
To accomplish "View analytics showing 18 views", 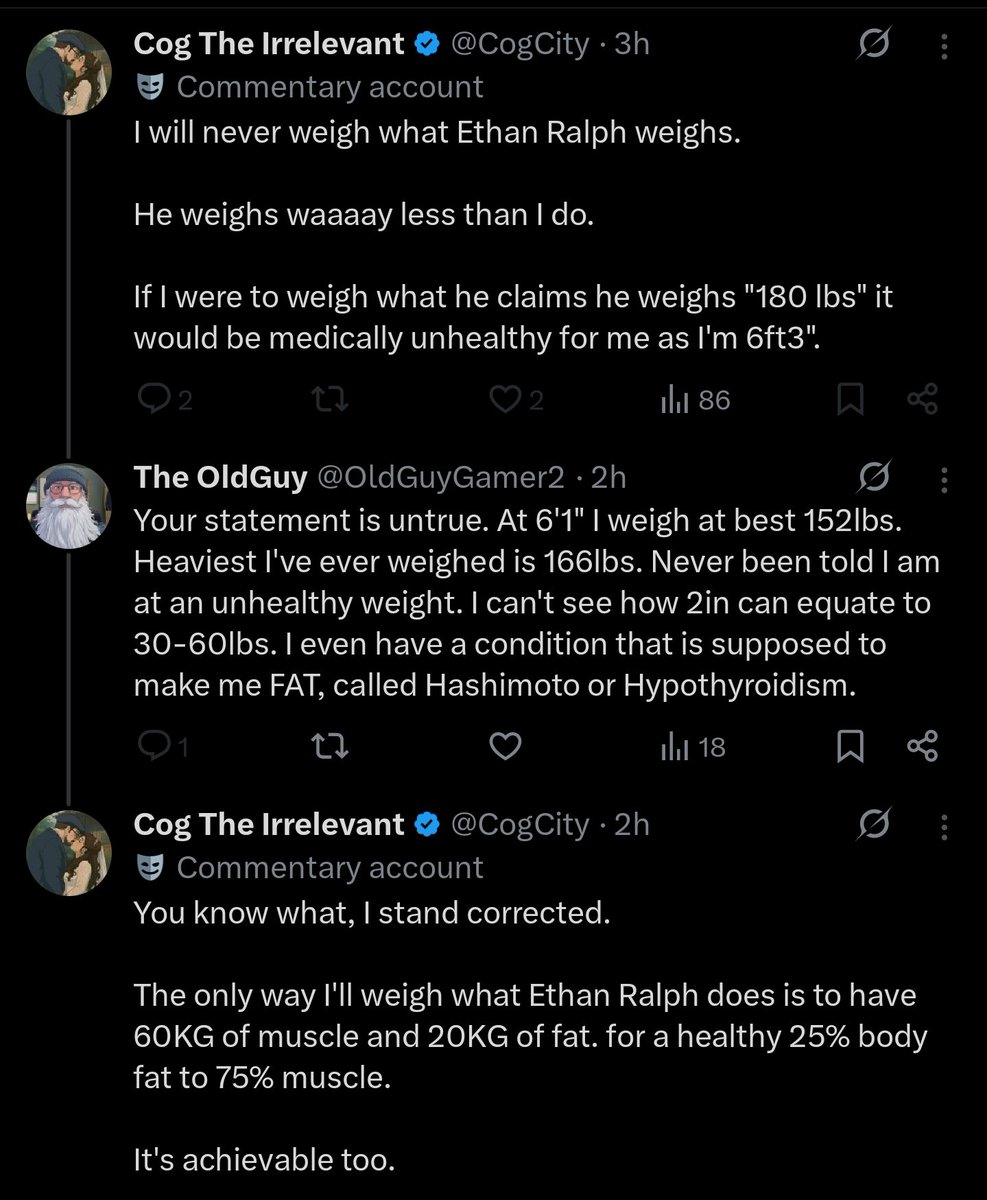I will 693,746.
